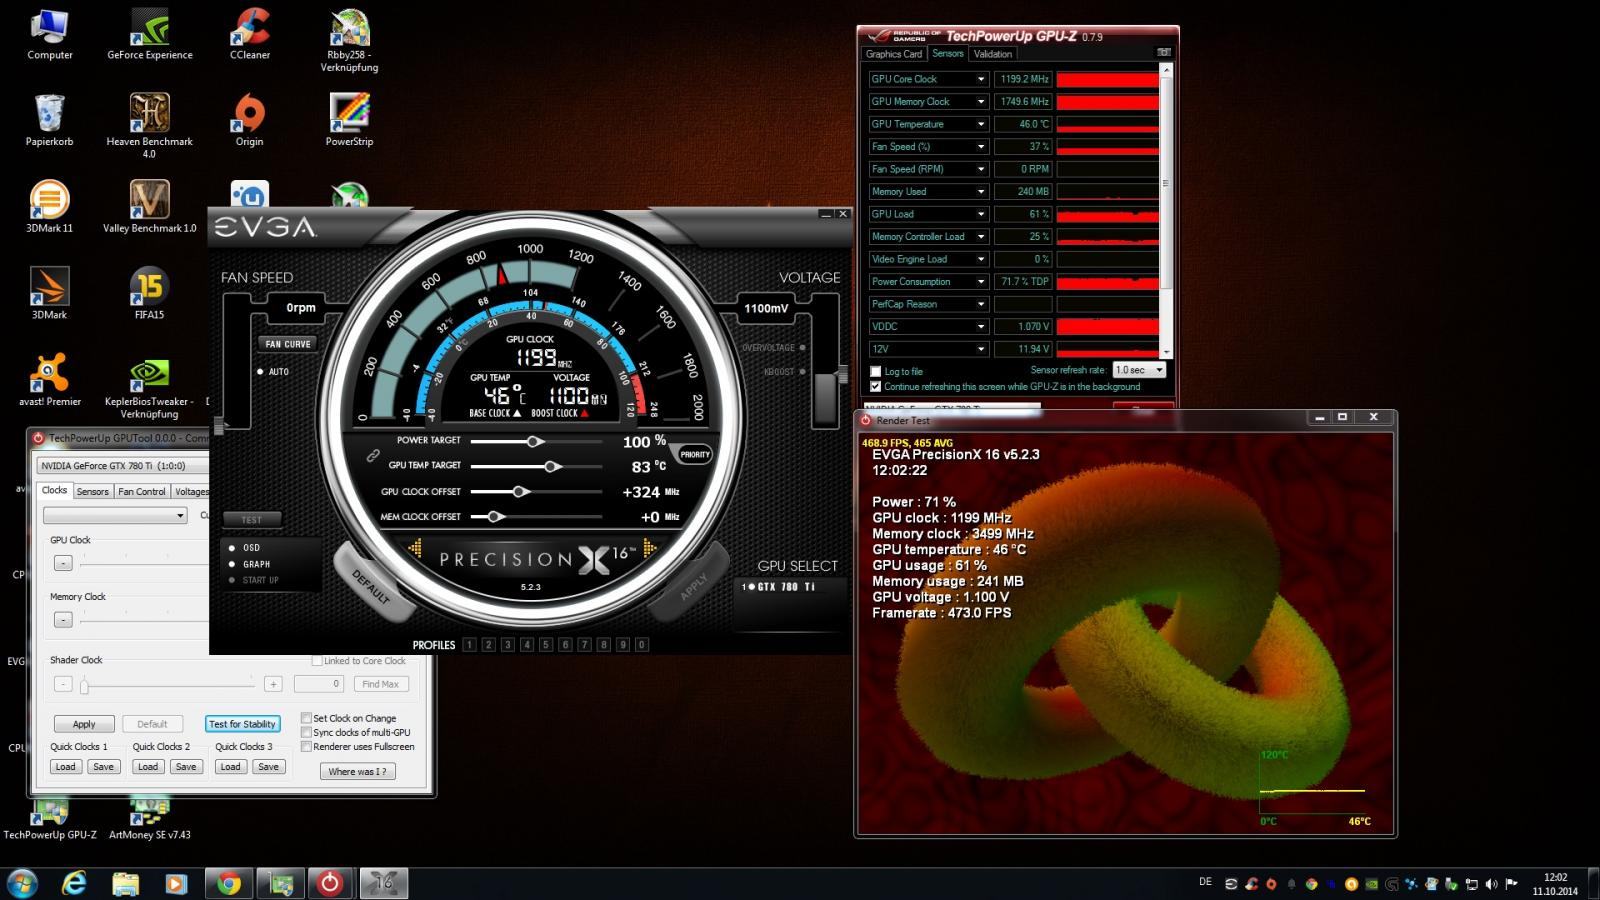Screen dimensions: 1600x900
Task: Switch to the Validation tab in GPU-Z
Action: point(993,54)
